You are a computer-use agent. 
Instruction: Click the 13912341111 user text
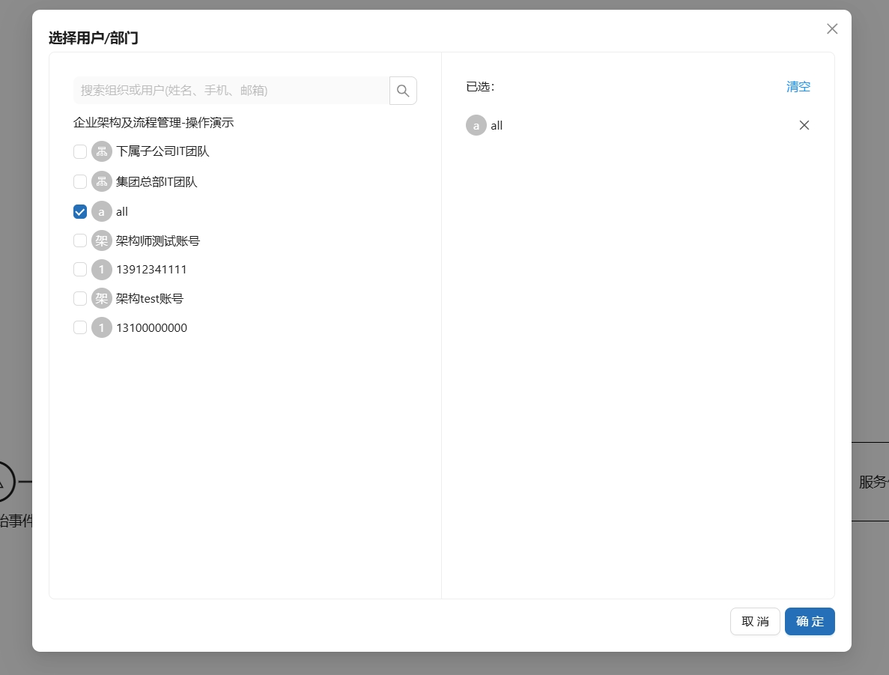tap(151, 269)
